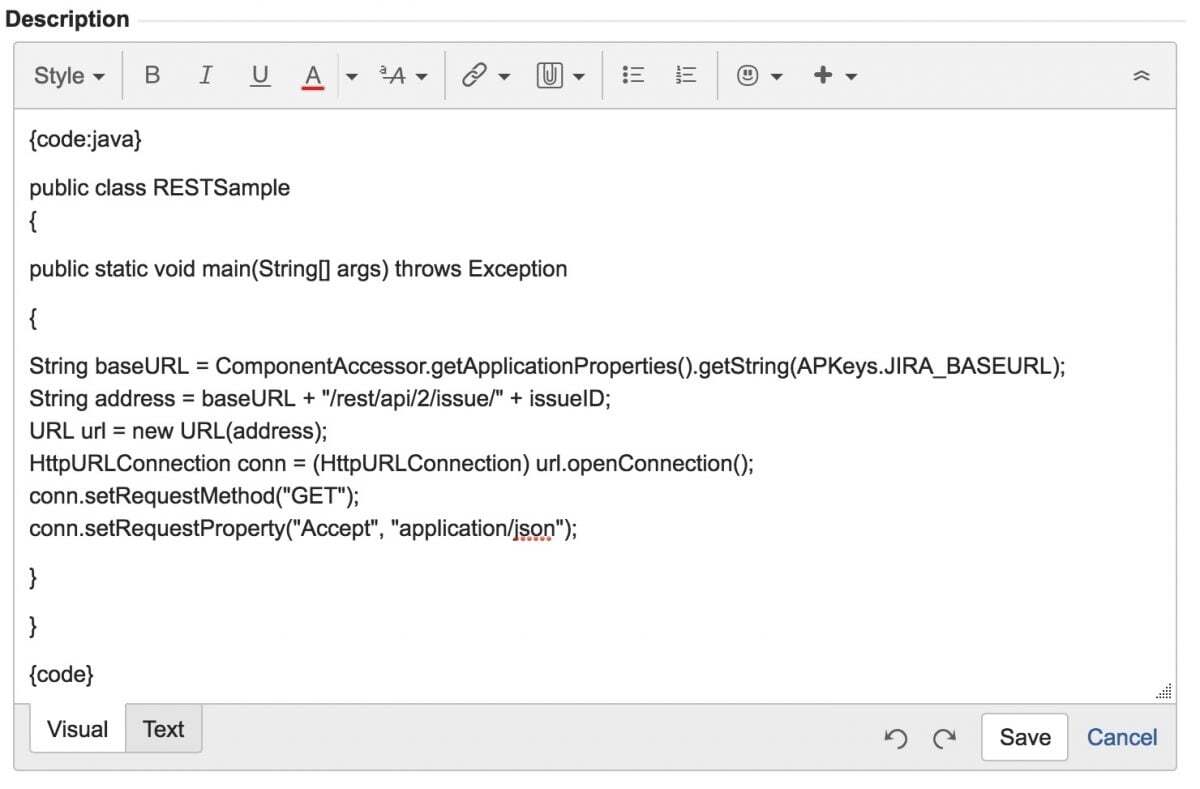
Task: Apply the red text color
Action: (x=312, y=75)
